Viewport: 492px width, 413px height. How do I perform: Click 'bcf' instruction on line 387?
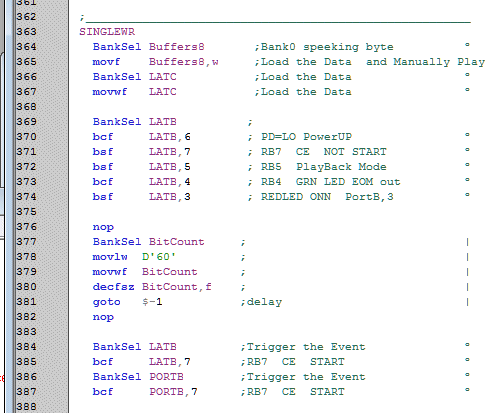(103, 392)
